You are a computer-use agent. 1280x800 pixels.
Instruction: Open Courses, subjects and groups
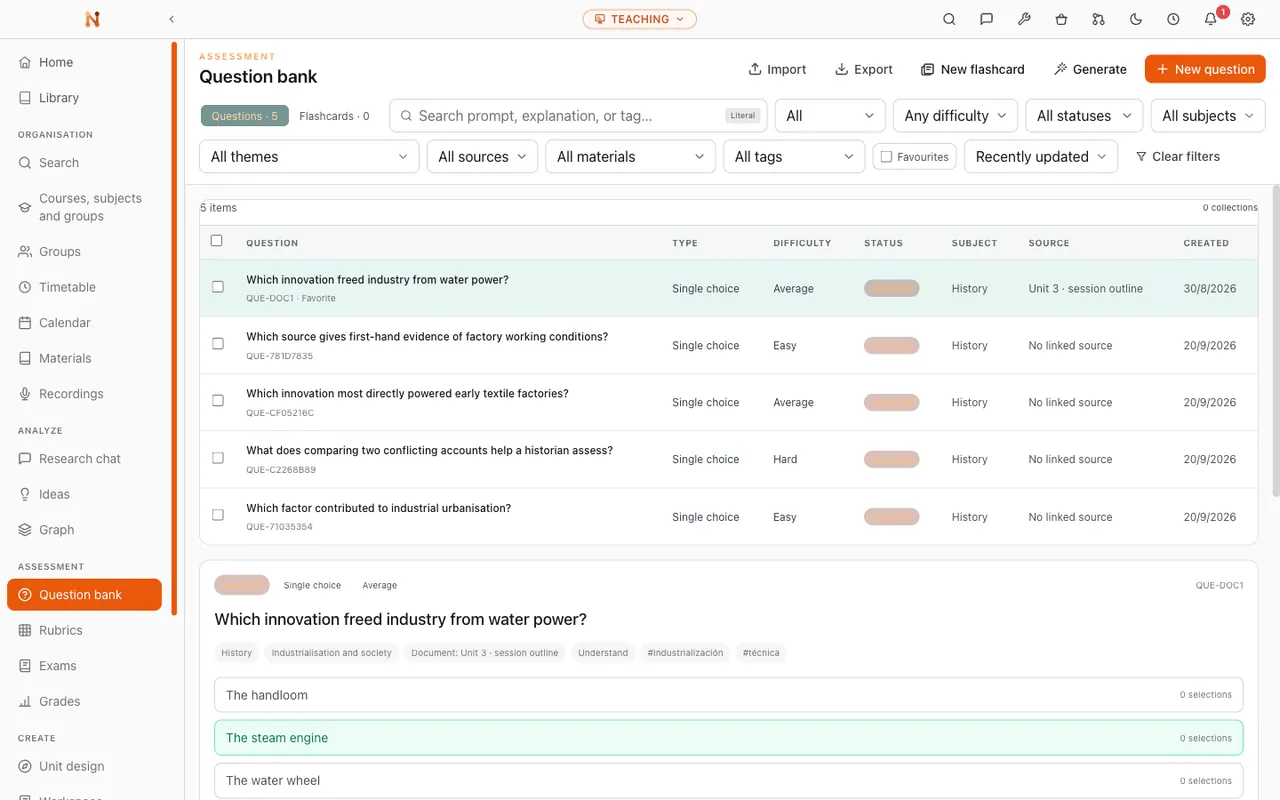[88, 207]
